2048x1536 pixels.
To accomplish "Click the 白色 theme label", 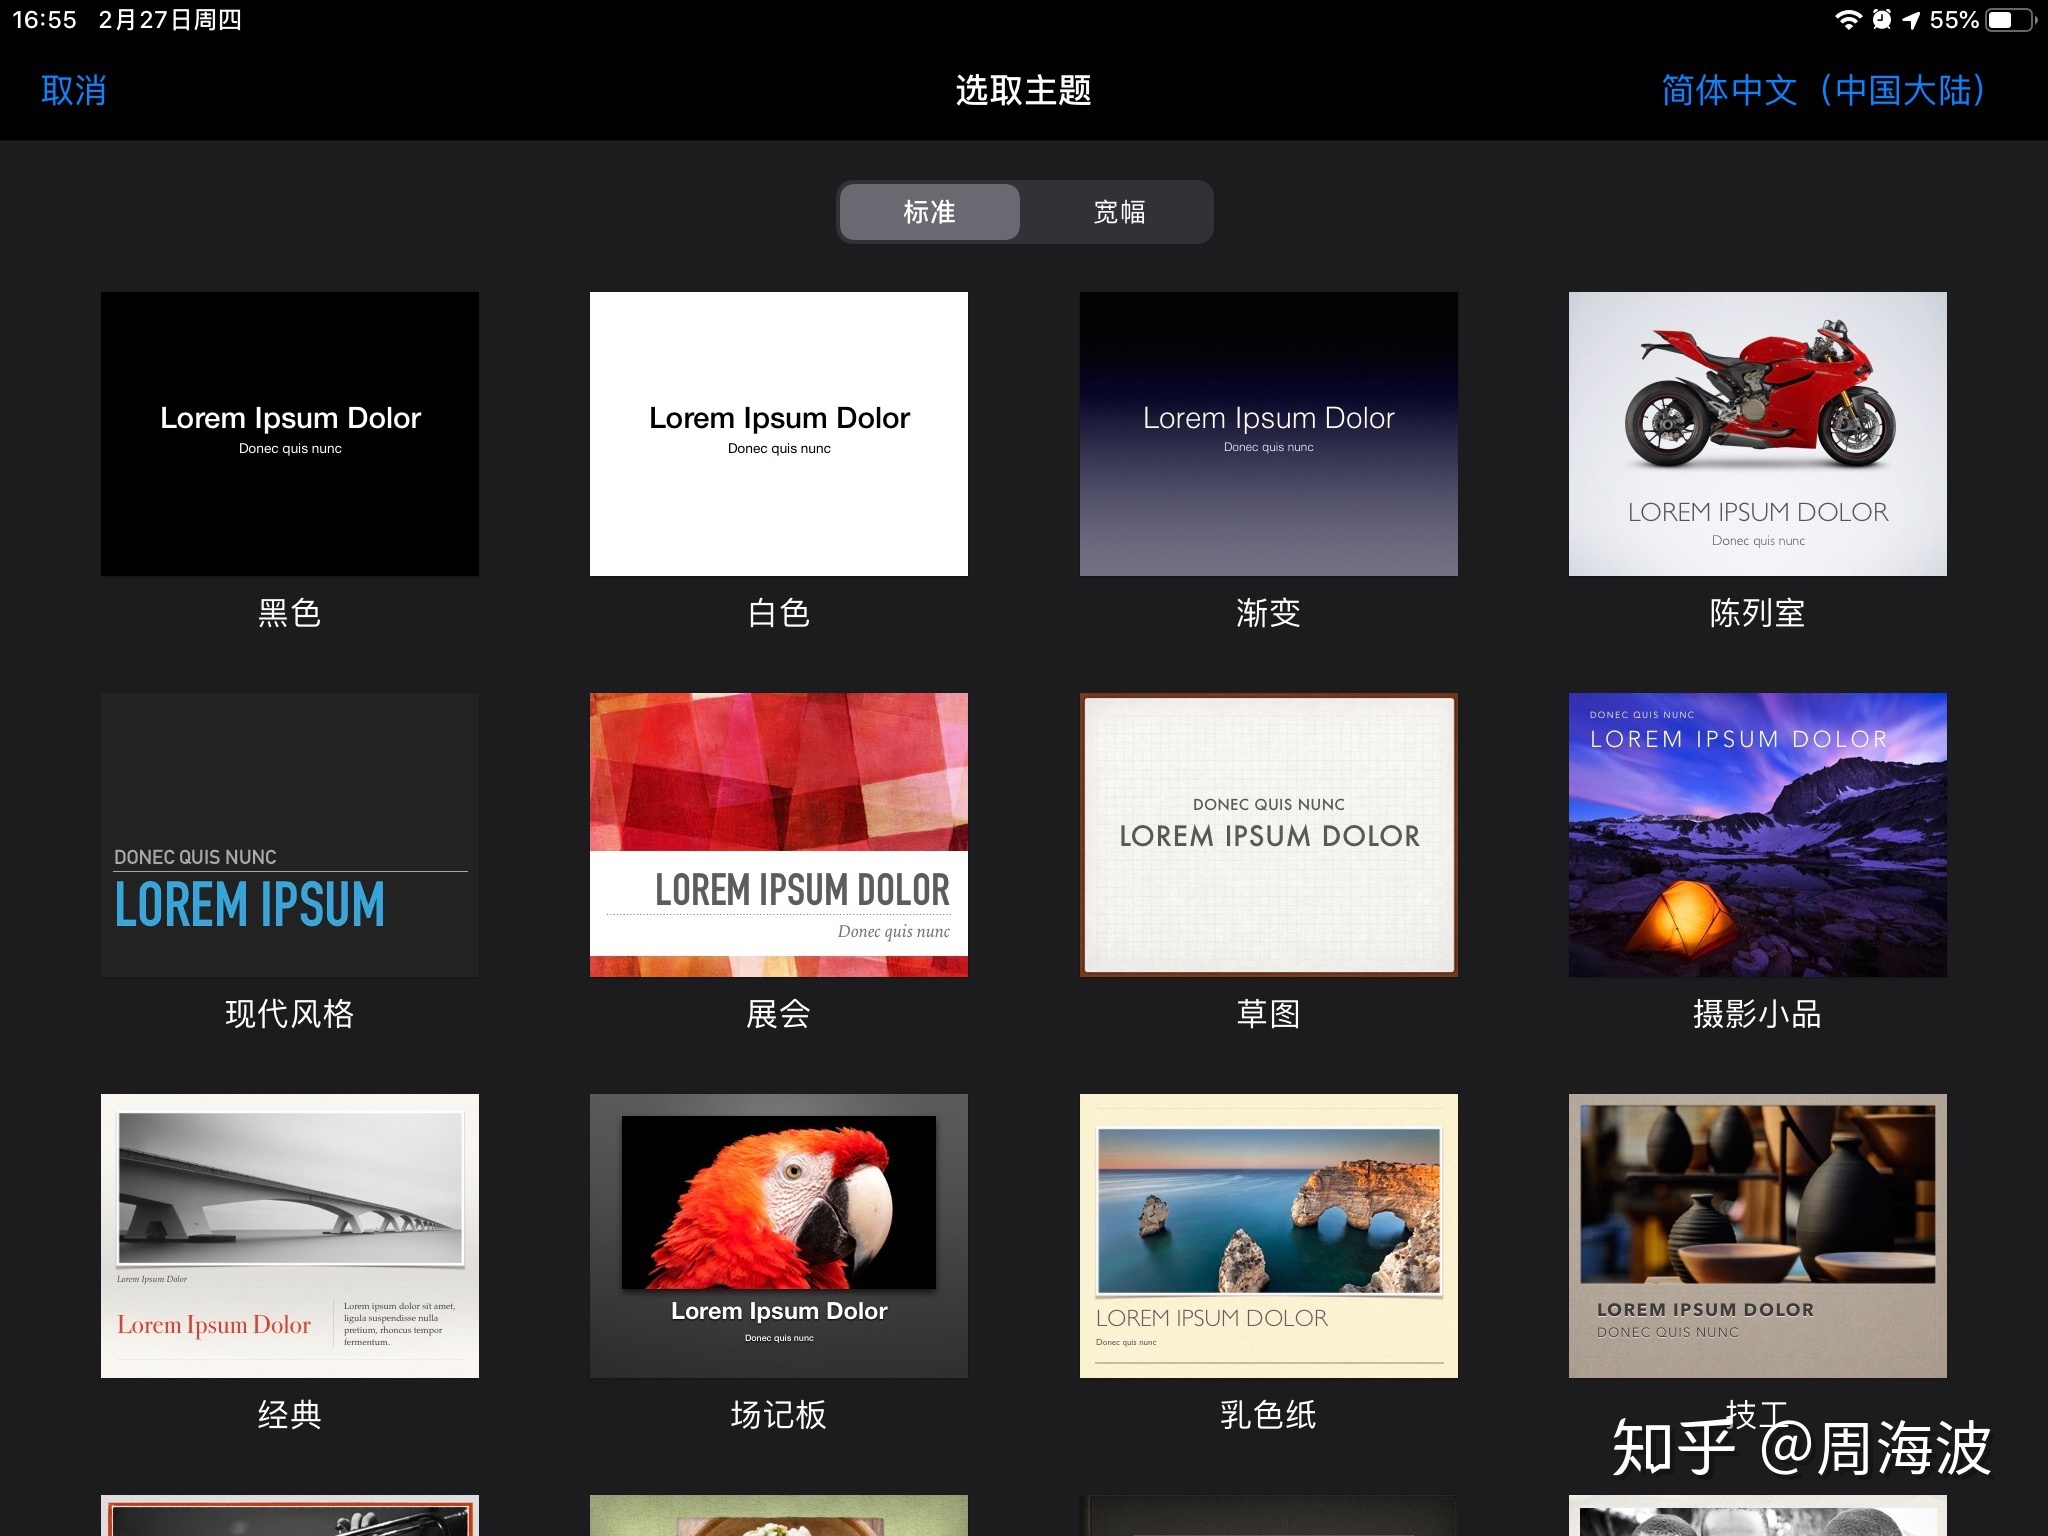I will [779, 613].
